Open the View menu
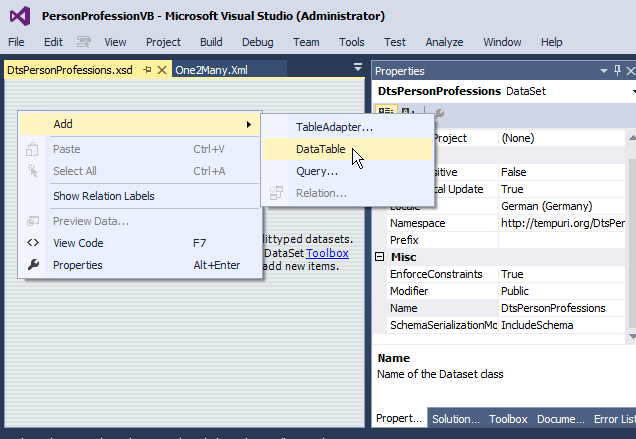The height and width of the screenshot is (439, 636). click(115, 42)
